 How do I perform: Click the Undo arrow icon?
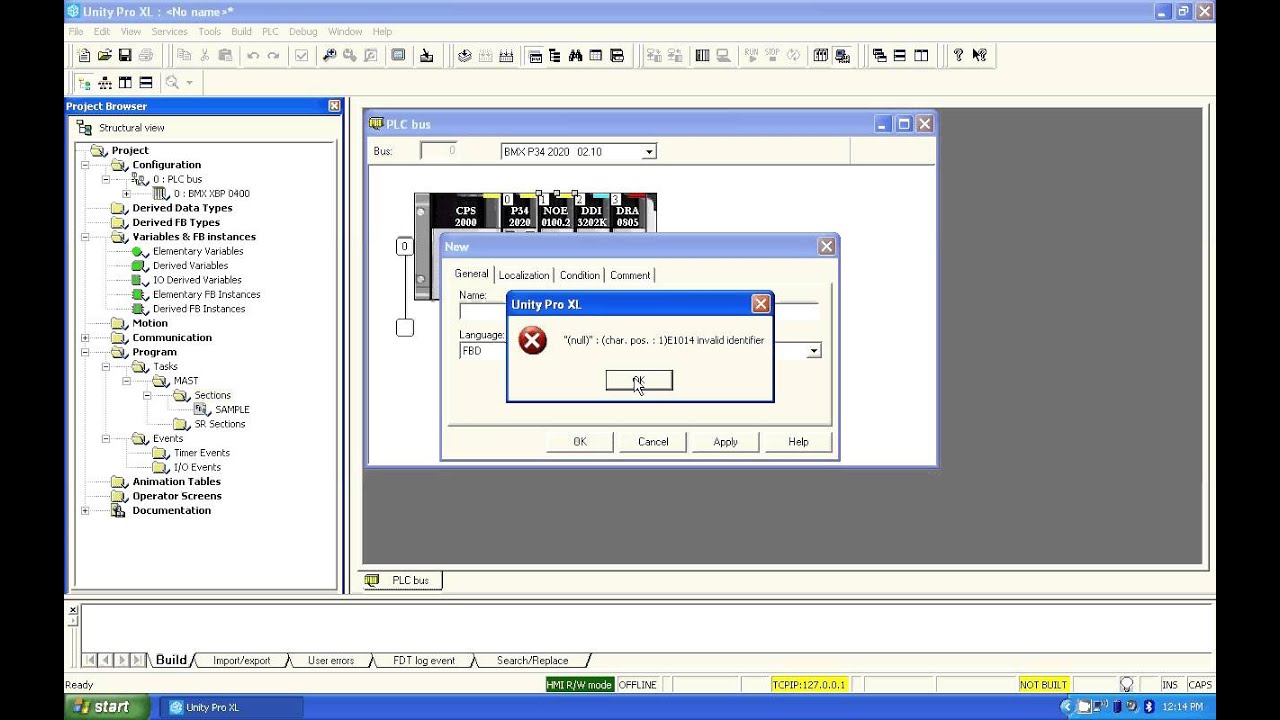pyautogui.click(x=253, y=56)
